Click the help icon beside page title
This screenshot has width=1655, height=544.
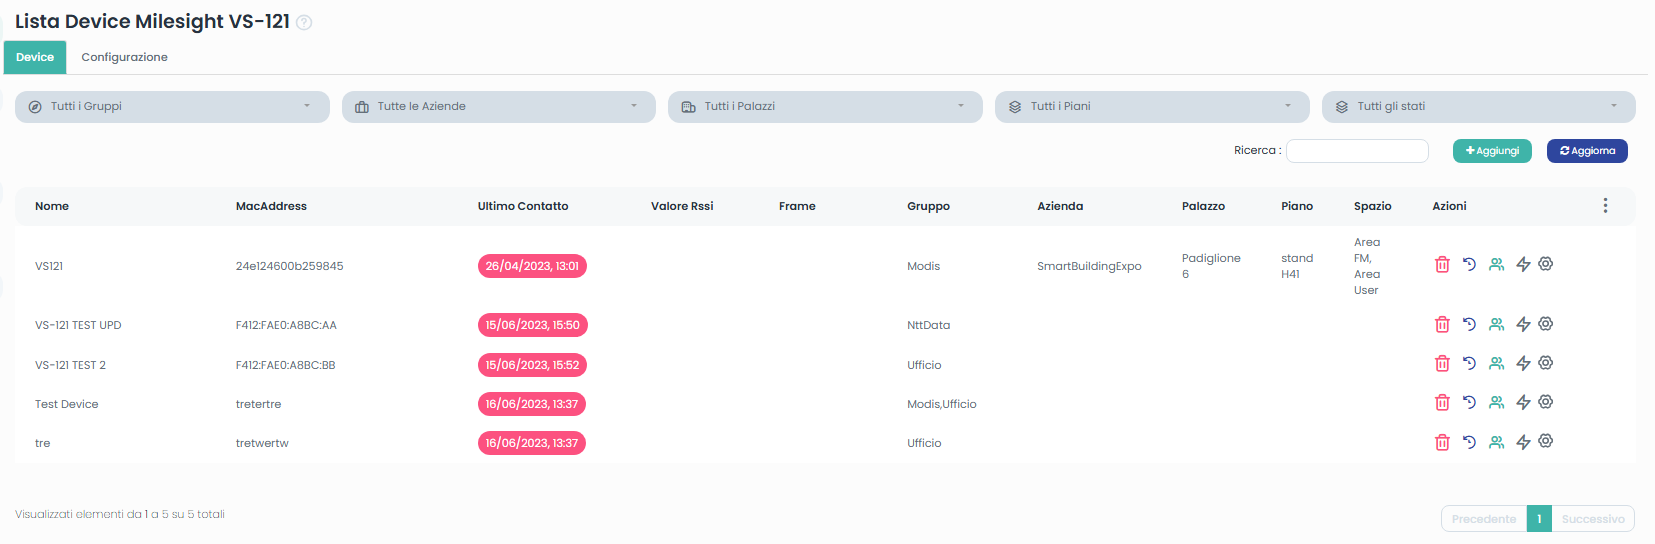pyautogui.click(x=304, y=23)
